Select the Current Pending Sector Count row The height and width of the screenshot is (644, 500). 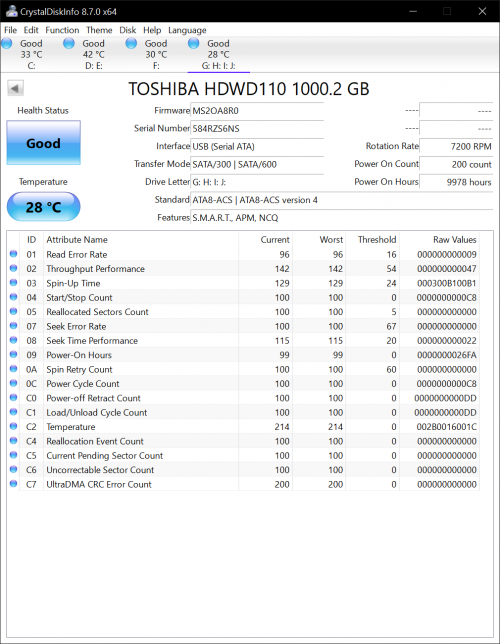[244, 455]
